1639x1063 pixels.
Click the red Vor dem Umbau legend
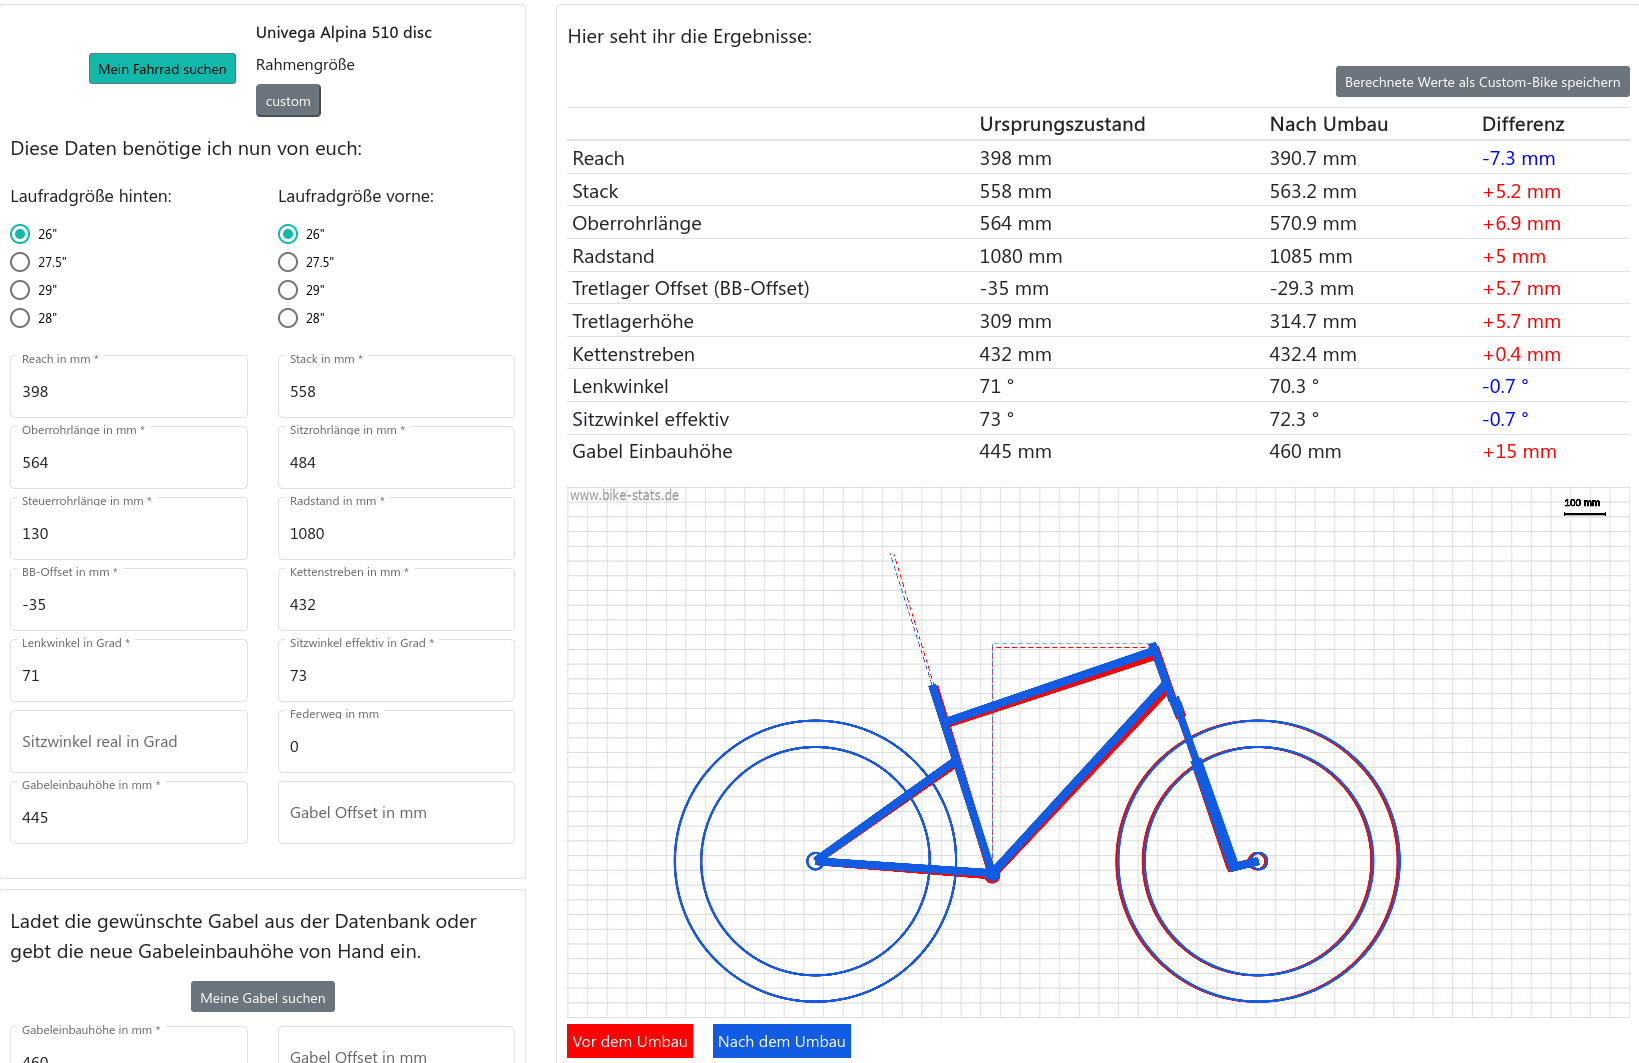coord(630,1041)
